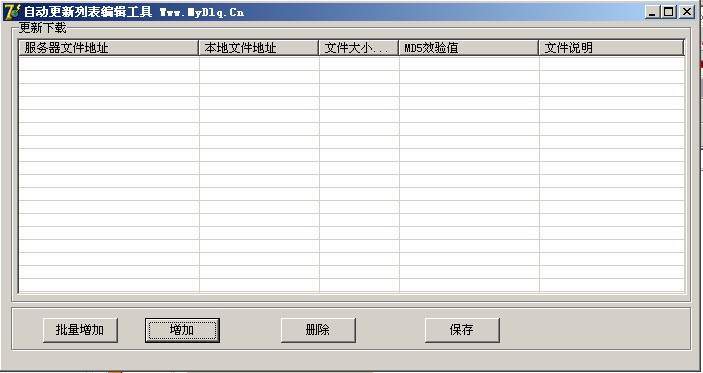Maximize the update list editor window
The width and height of the screenshot is (703, 373).
pyautogui.click(x=668, y=12)
